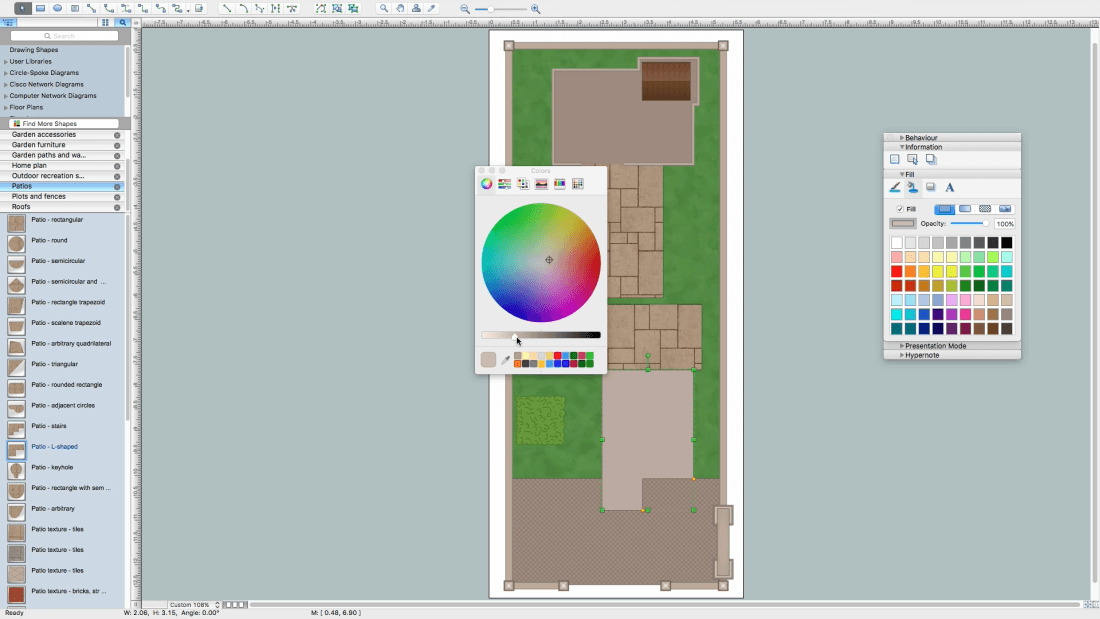1100x619 pixels.
Task: Click the zoom in magnifier icon
Action: (536, 8)
